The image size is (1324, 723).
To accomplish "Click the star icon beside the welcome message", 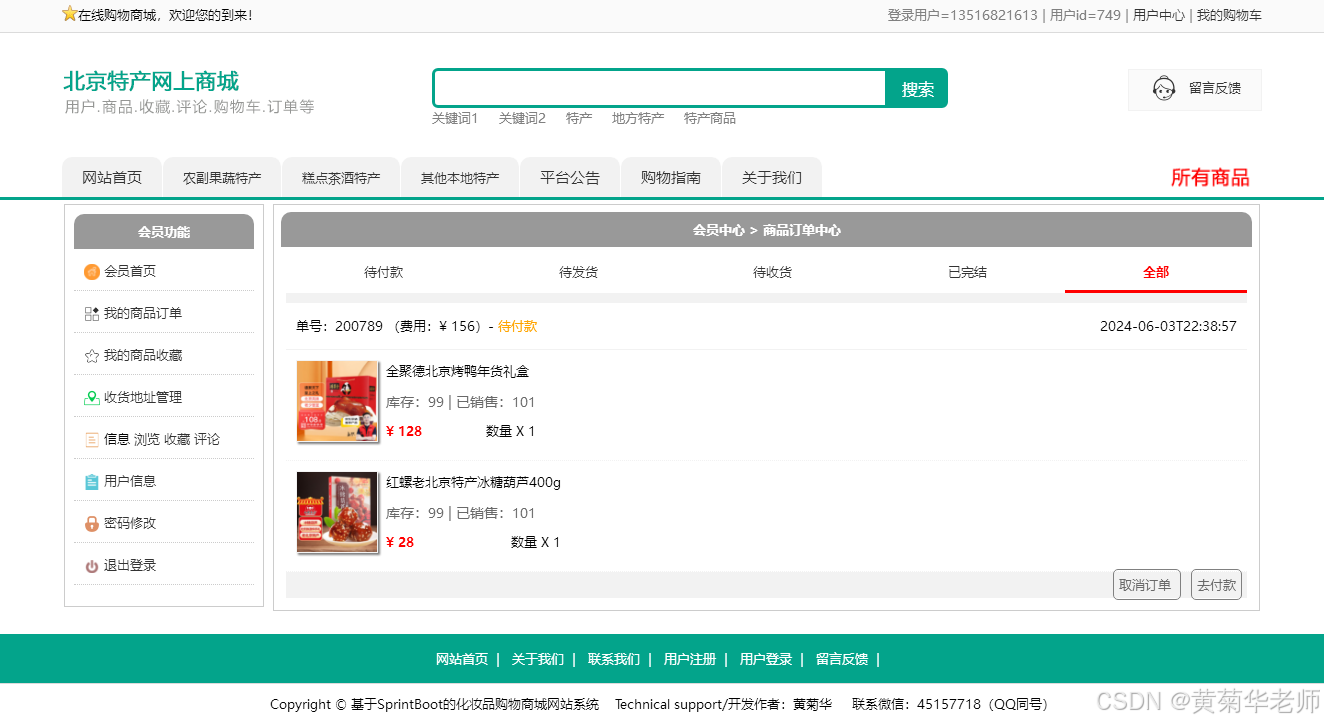I will pos(69,14).
